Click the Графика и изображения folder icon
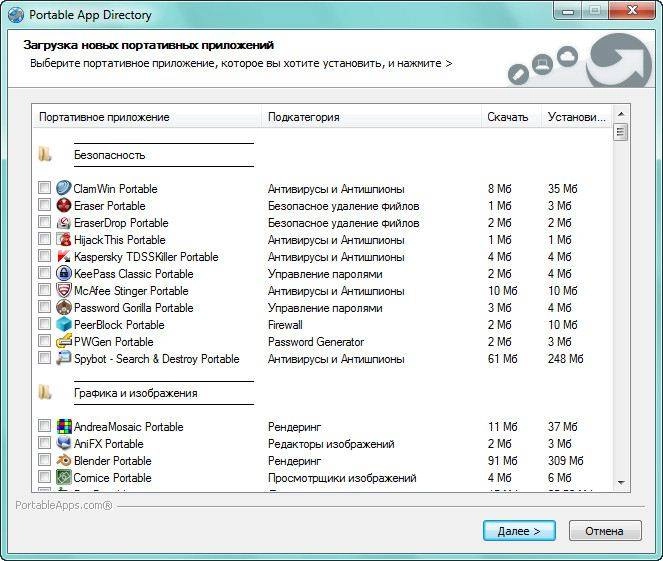The image size is (663, 561). point(44,392)
